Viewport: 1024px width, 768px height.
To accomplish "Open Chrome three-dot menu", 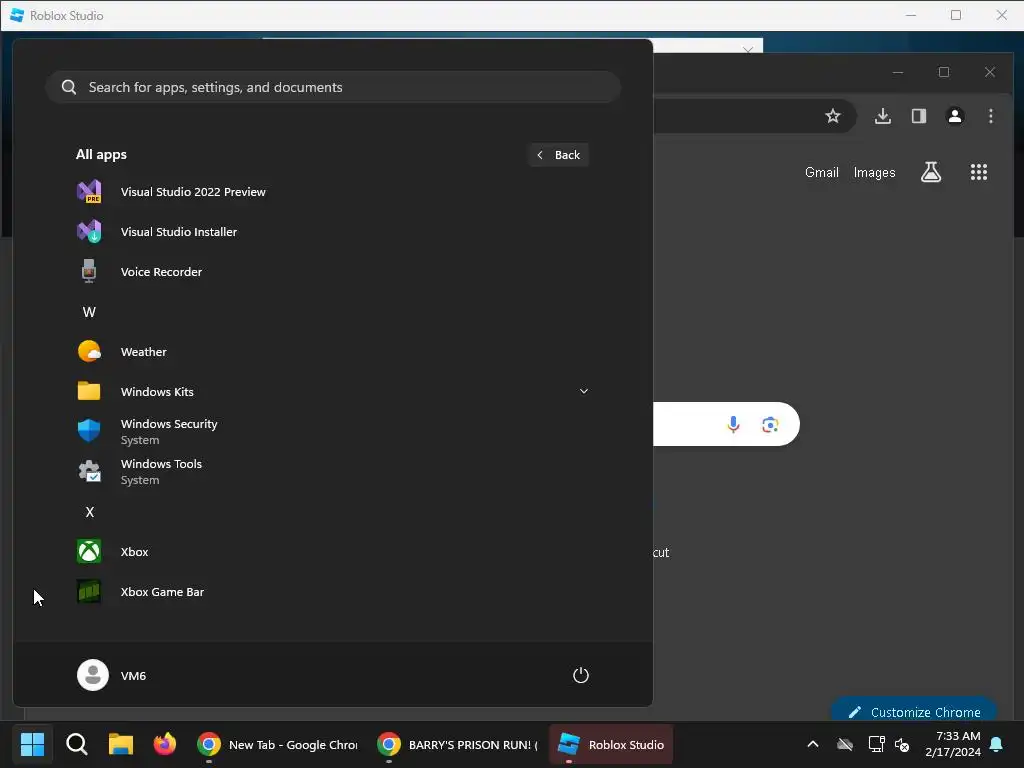I will (991, 116).
